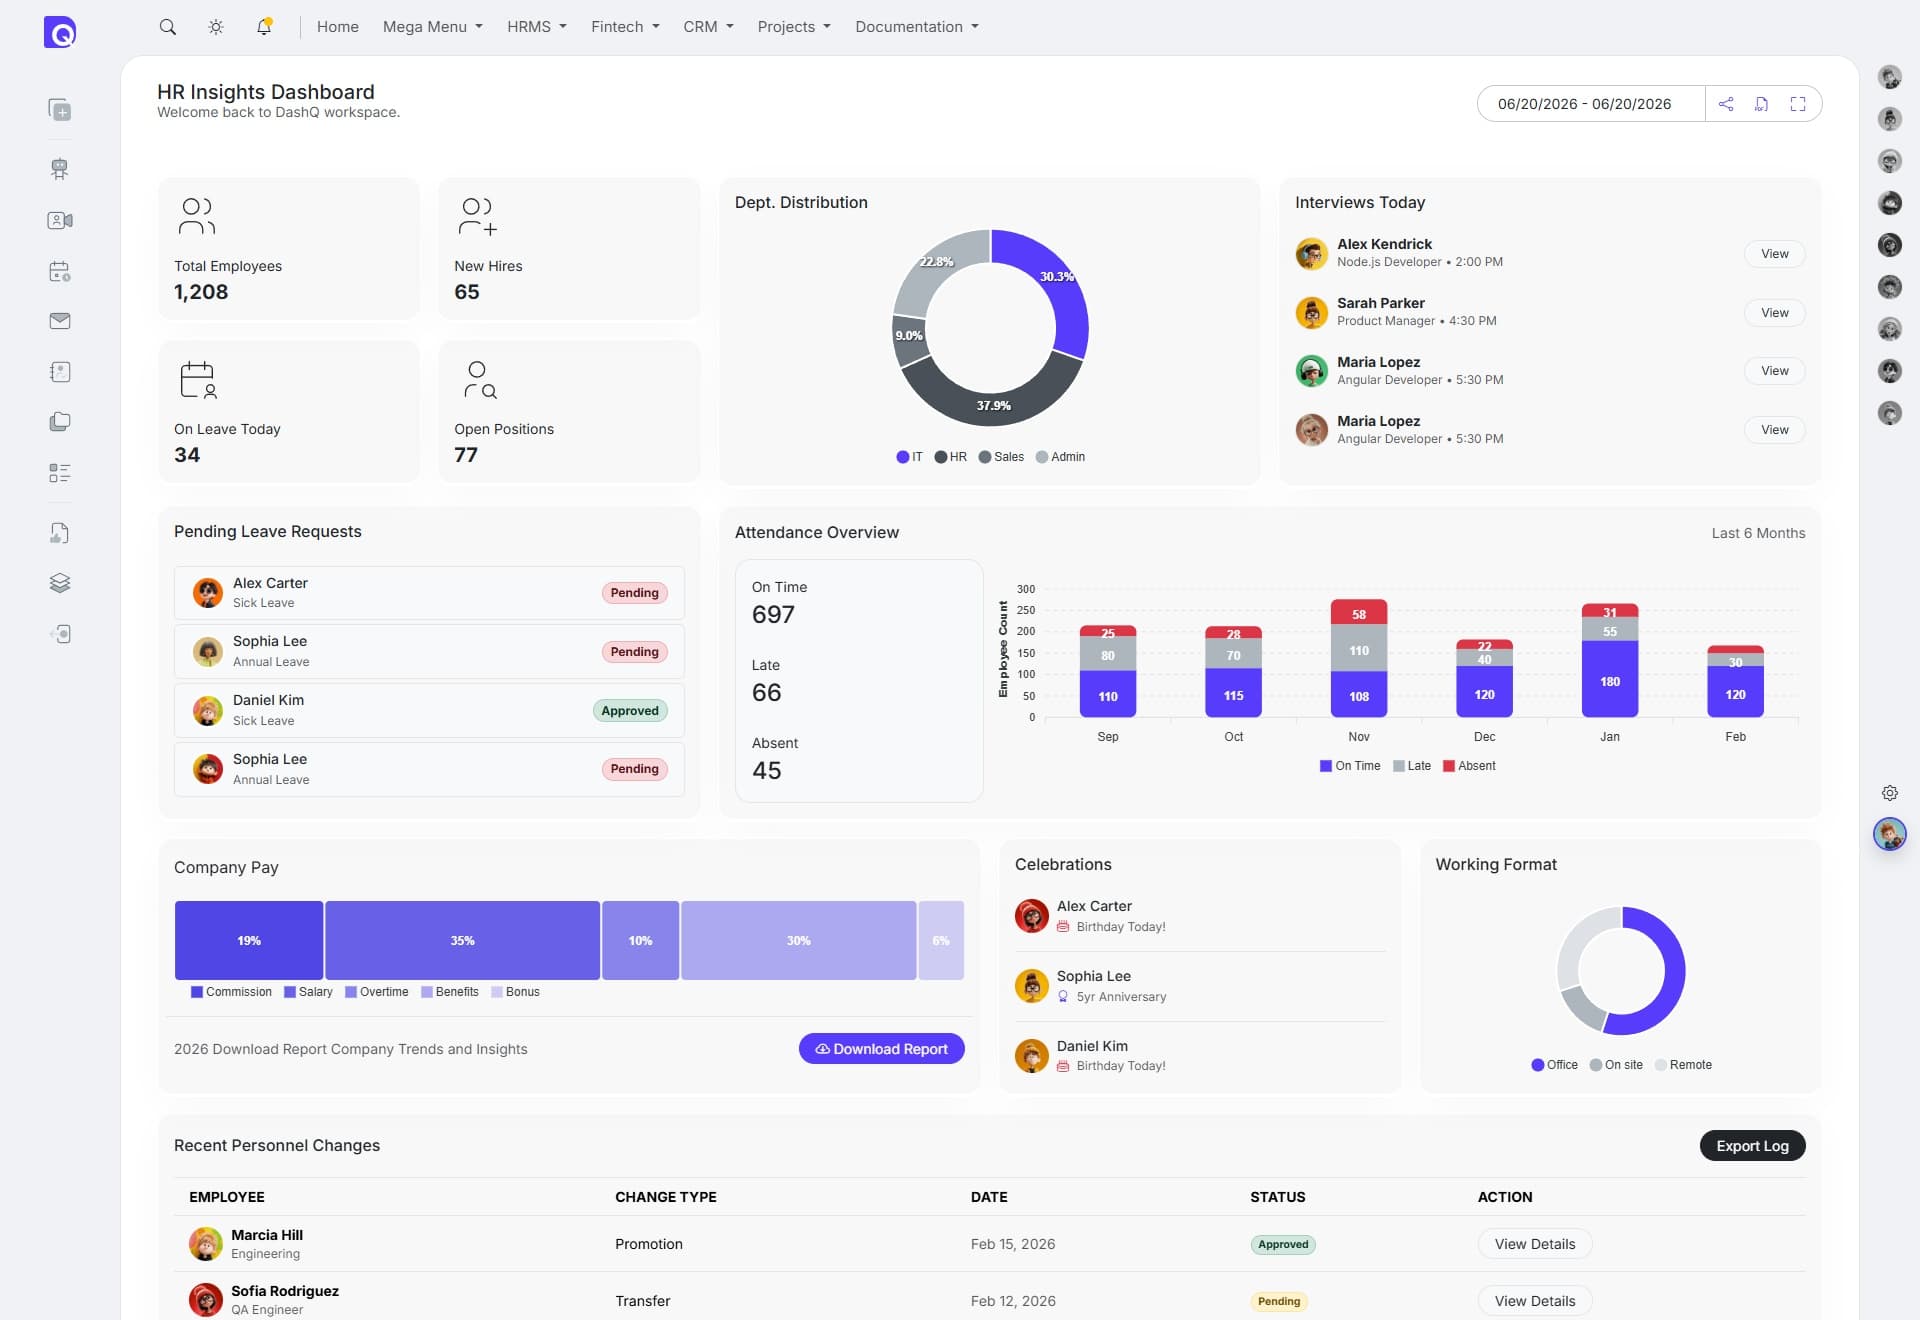Screen dimensions: 1920x1320
Task: Toggle light/dark theme with the sun icon
Action: [216, 27]
